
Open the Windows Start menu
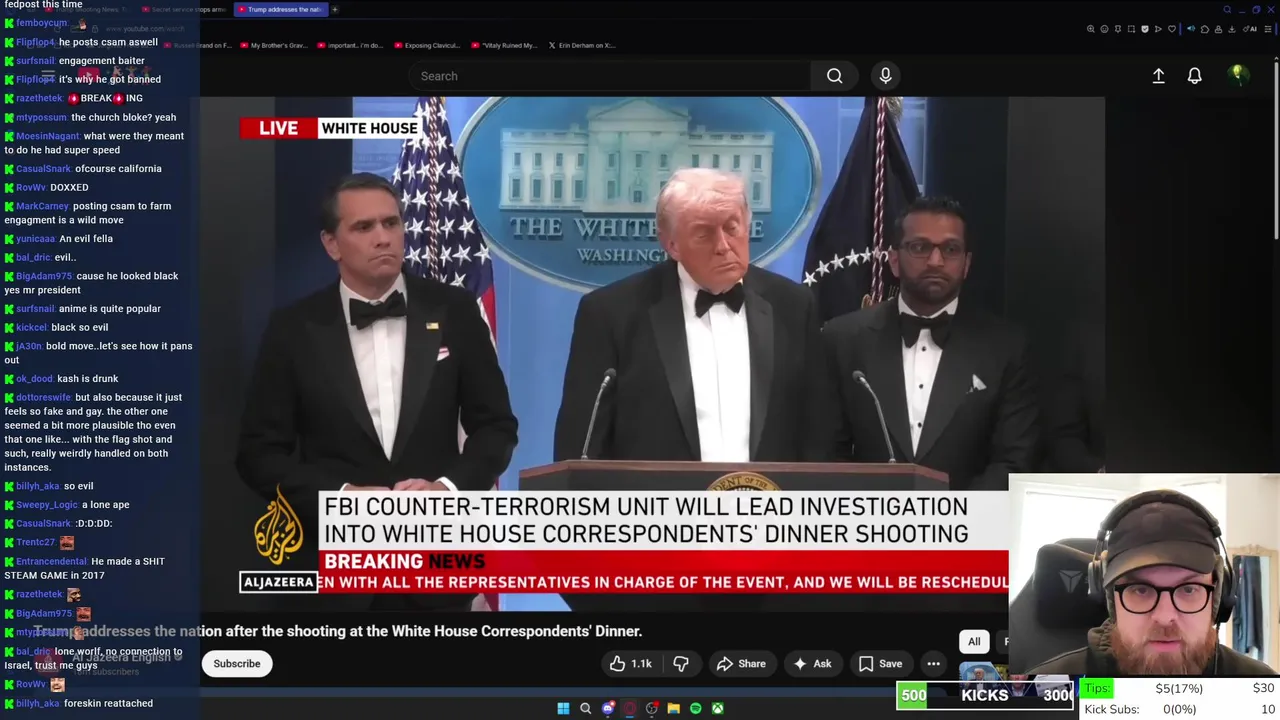[x=563, y=709]
